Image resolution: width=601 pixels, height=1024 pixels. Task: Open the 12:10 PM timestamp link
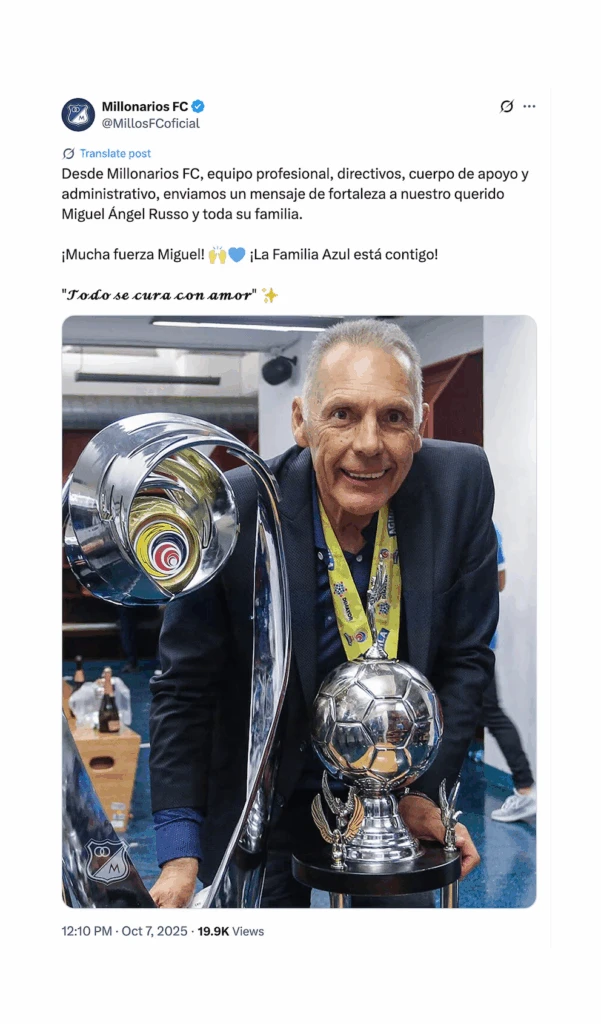click(x=87, y=931)
